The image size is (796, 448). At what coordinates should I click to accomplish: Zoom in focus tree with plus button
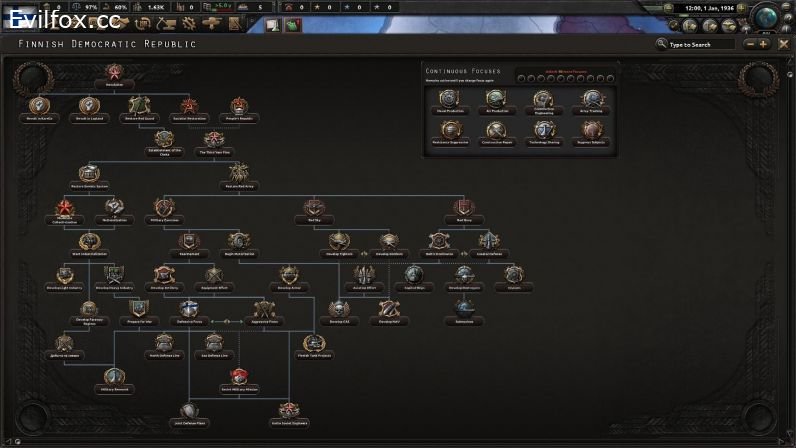tap(765, 44)
